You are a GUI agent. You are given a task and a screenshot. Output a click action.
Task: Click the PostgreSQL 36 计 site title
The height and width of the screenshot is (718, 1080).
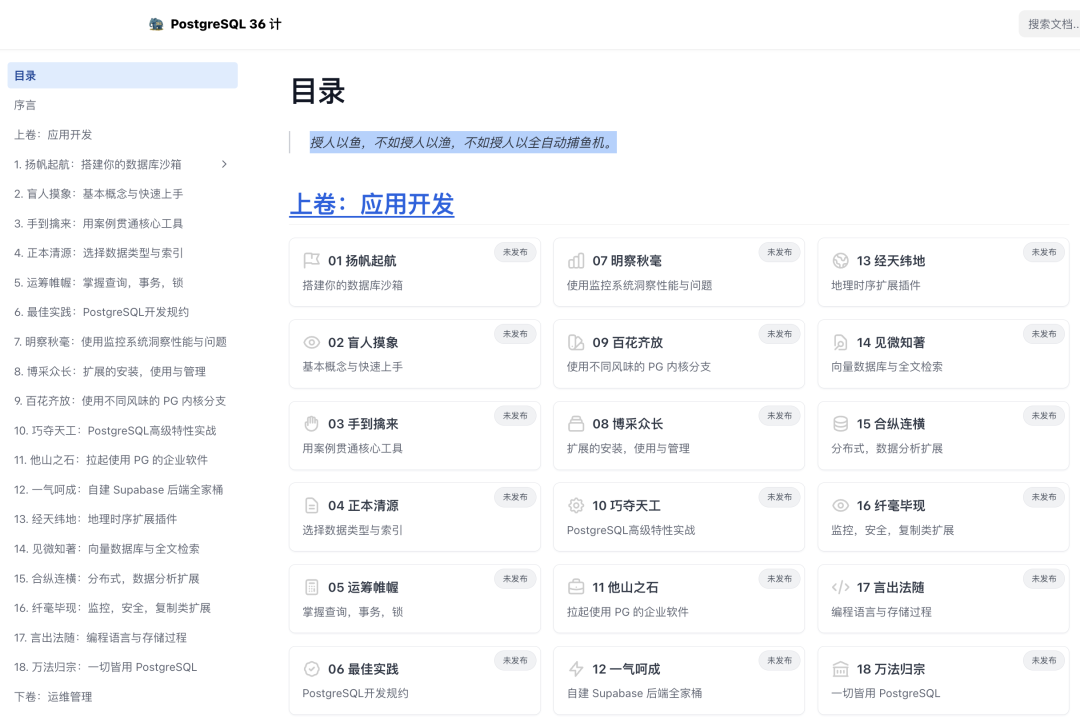pyautogui.click(x=226, y=24)
